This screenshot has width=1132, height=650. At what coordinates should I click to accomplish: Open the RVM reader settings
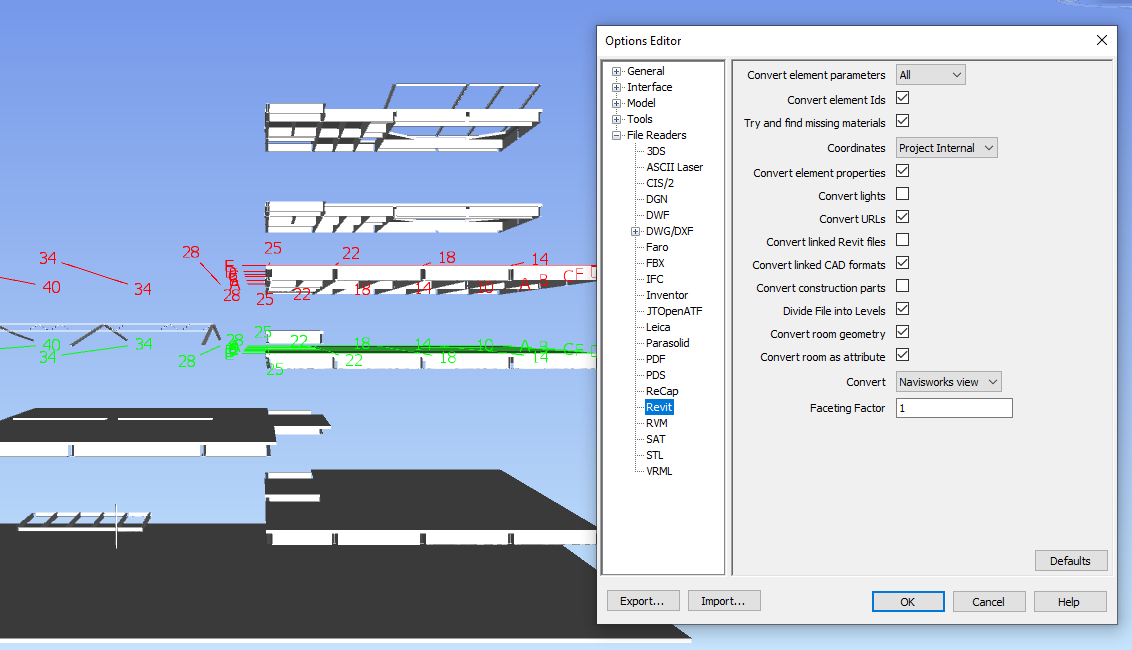click(656, 422)
